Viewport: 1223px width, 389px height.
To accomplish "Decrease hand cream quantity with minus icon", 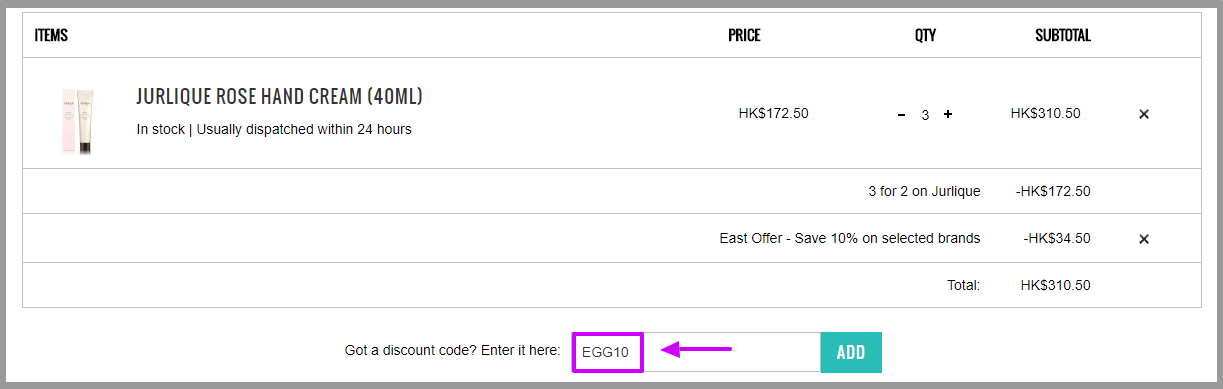I will (901, 115).
